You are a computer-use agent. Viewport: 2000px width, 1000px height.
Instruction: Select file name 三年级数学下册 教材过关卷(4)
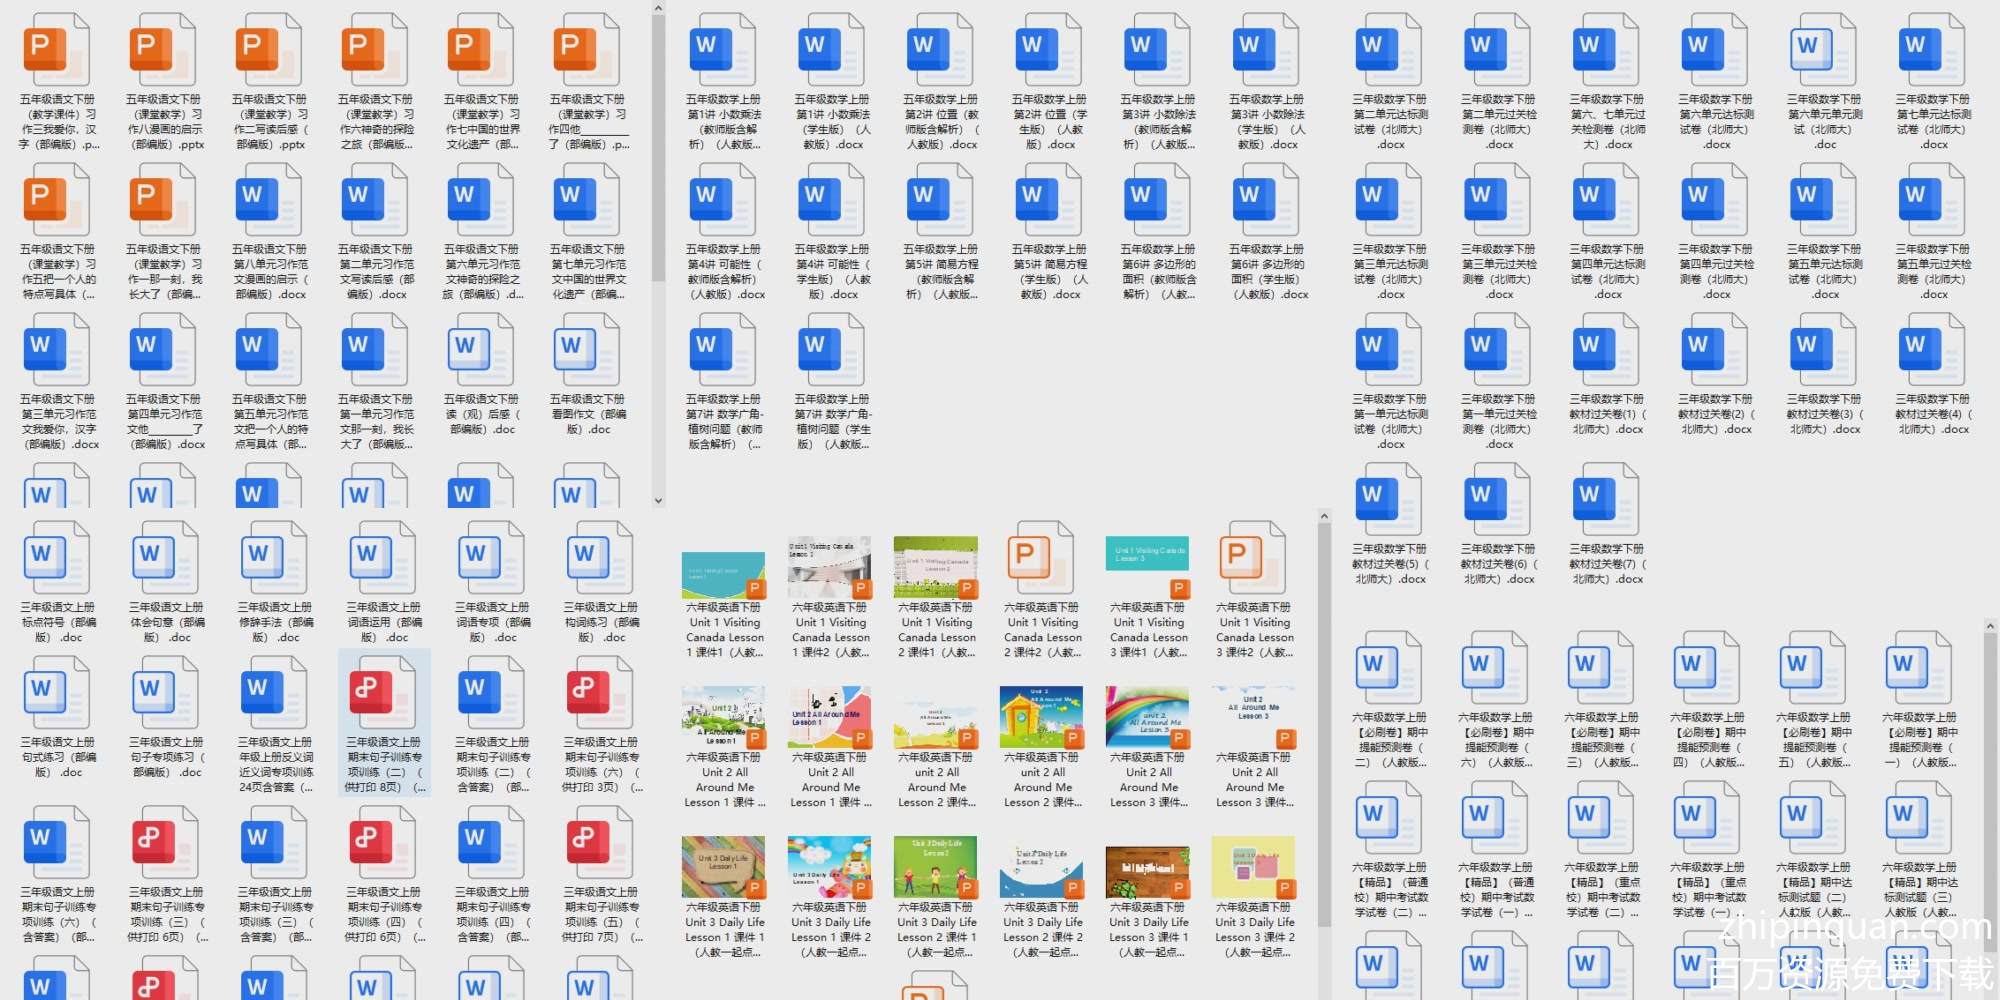click(x=1933, y=414)
